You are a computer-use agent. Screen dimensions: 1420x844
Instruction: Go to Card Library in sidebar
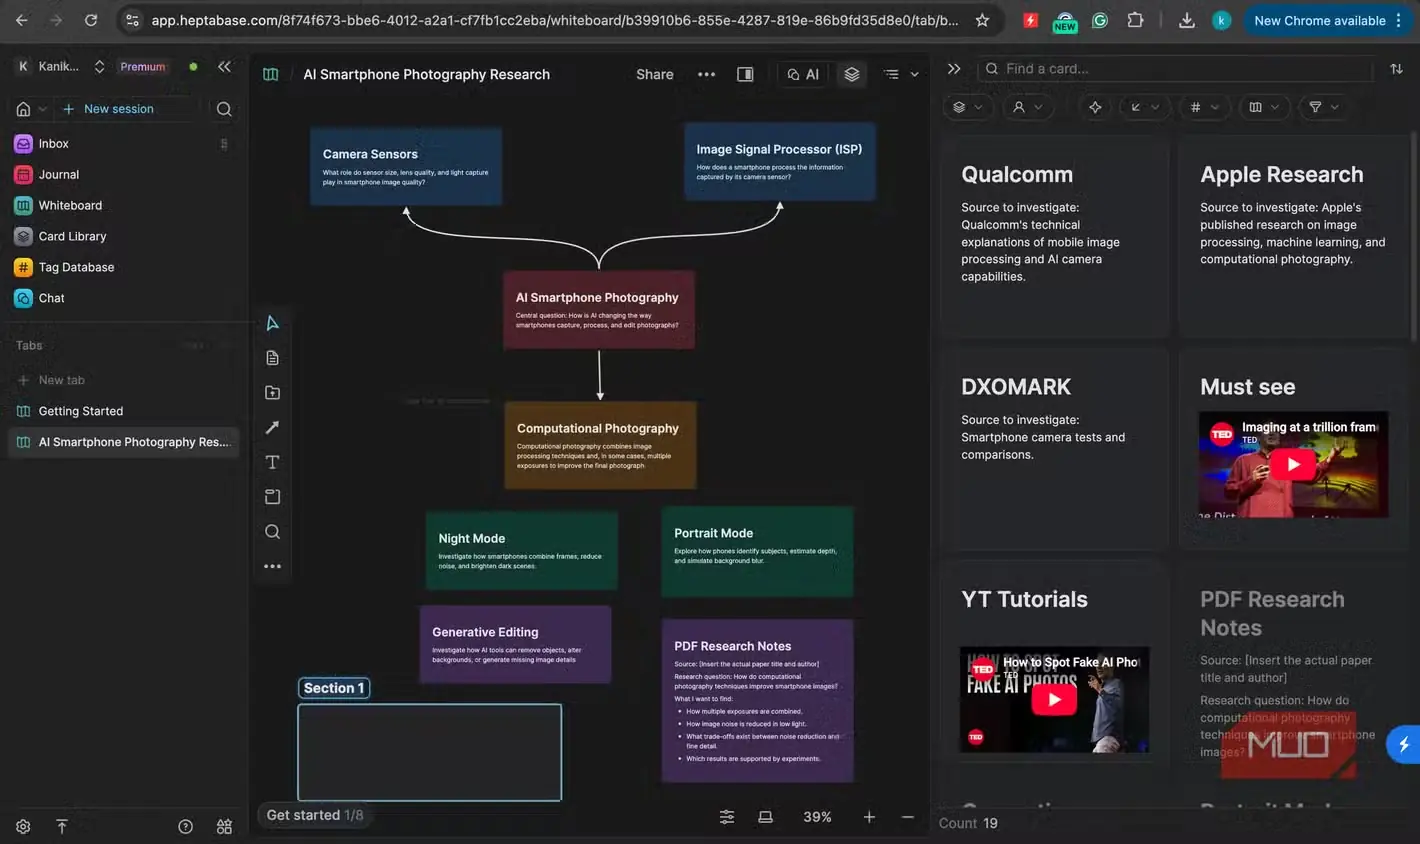pos(72,236)
